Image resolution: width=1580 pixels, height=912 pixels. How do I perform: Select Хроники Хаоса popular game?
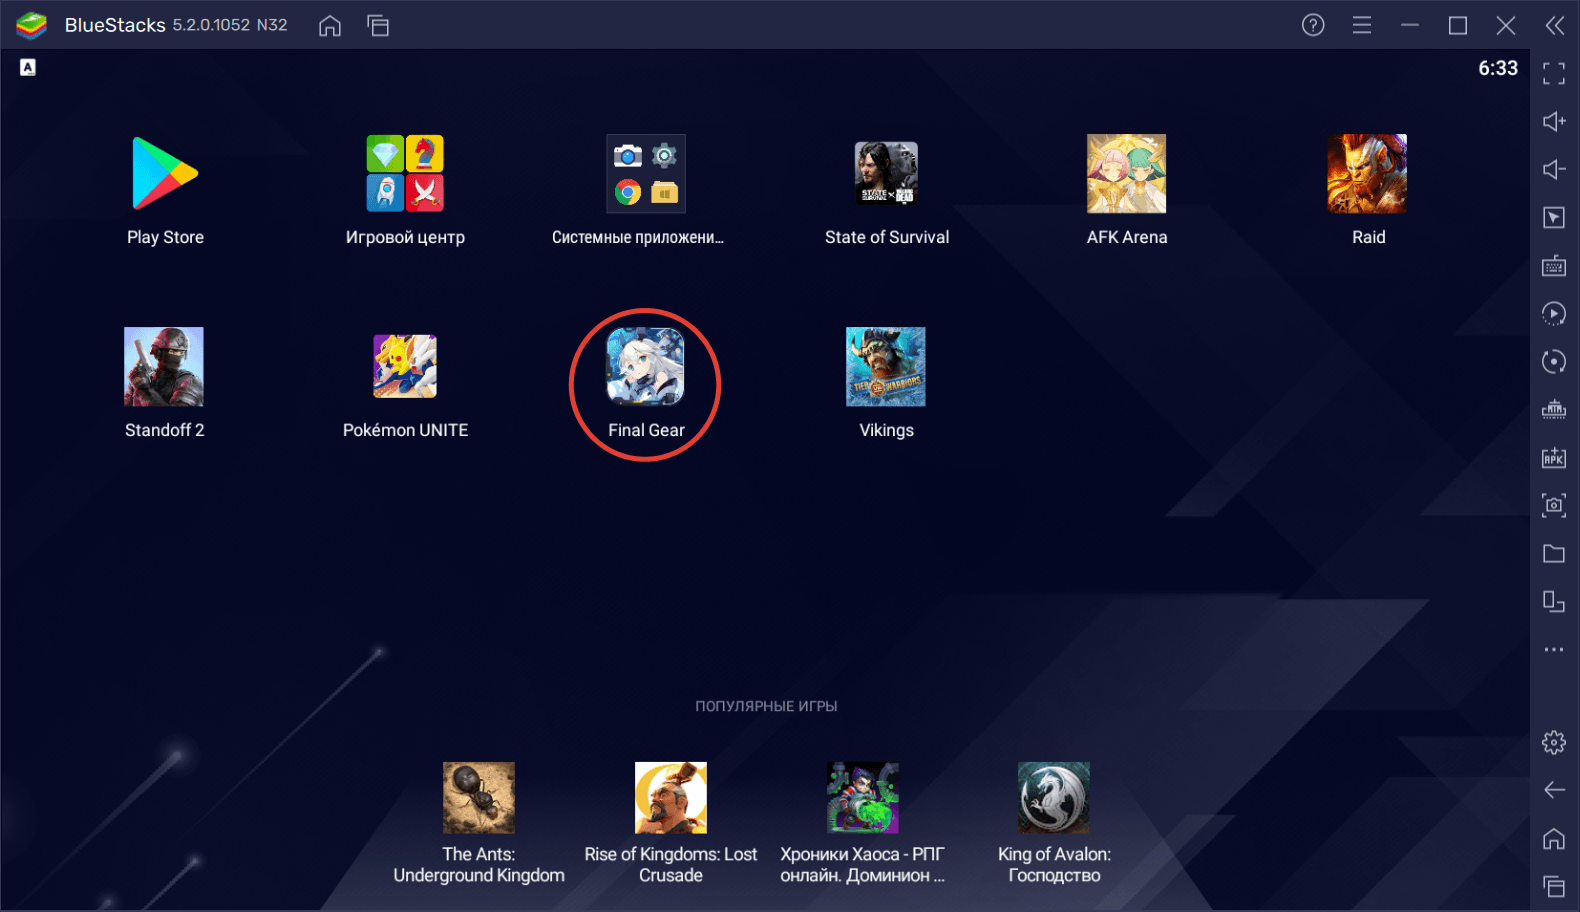863,798
